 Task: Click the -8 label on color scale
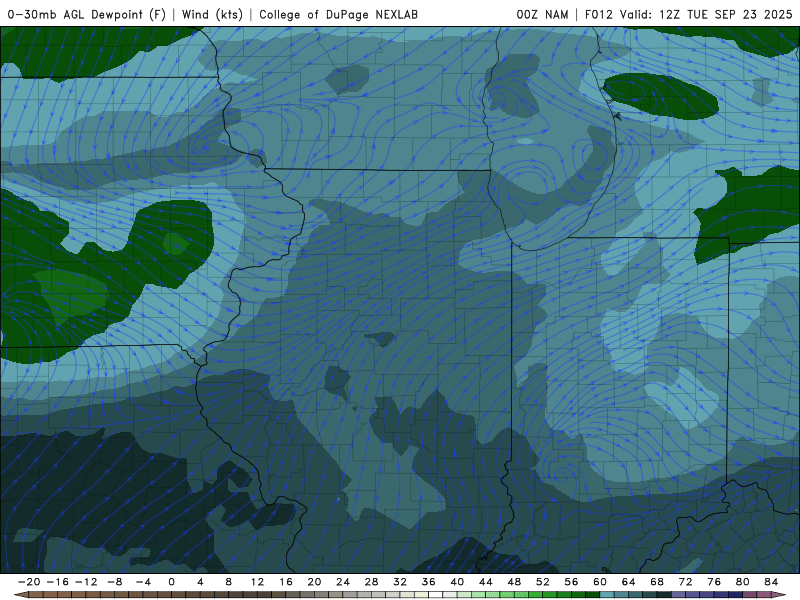[x=114, y=582]
